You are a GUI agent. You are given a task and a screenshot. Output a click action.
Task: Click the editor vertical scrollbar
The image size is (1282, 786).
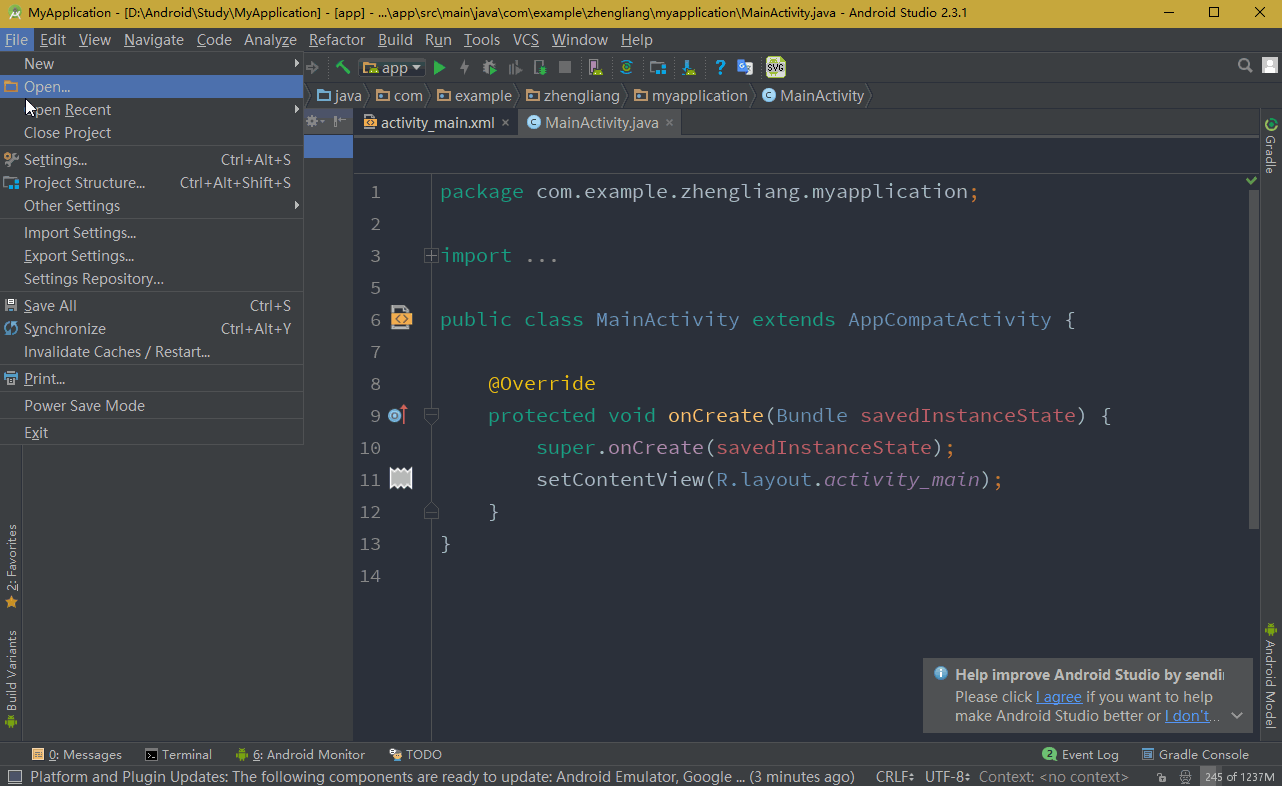pos(1254,359)
